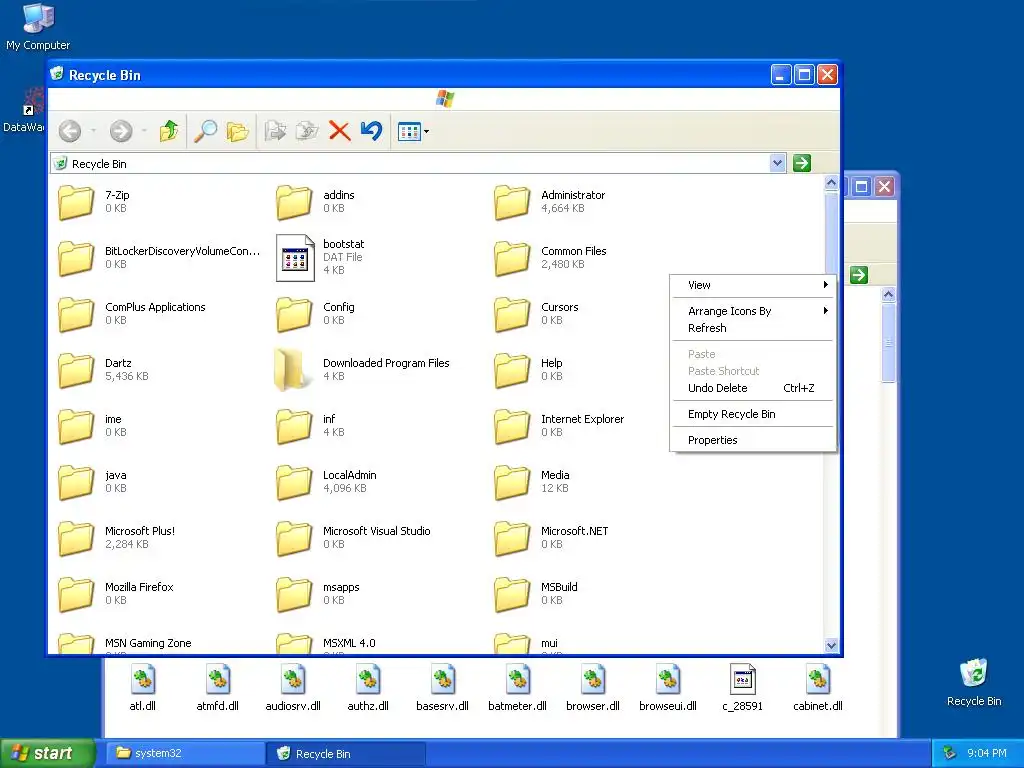Select the addins folder
The height and width of the screenshot is (768, 1024).
pos(294,202)
